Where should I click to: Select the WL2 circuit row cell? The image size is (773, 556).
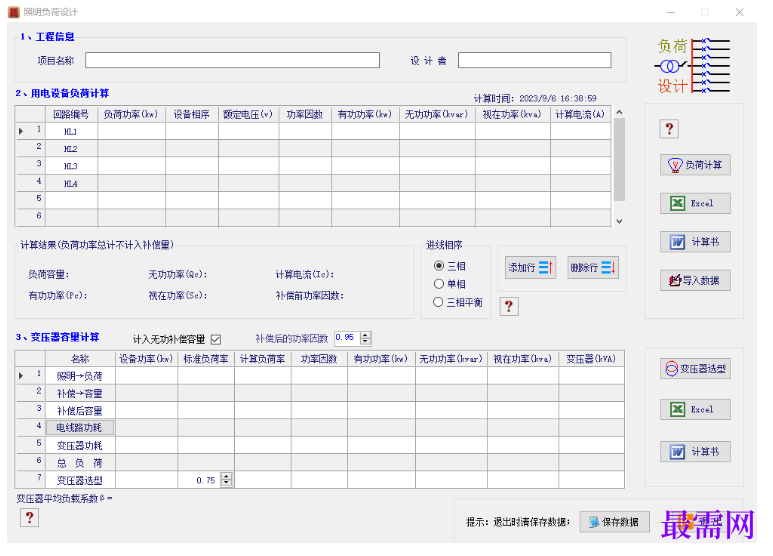coord(71,149)
